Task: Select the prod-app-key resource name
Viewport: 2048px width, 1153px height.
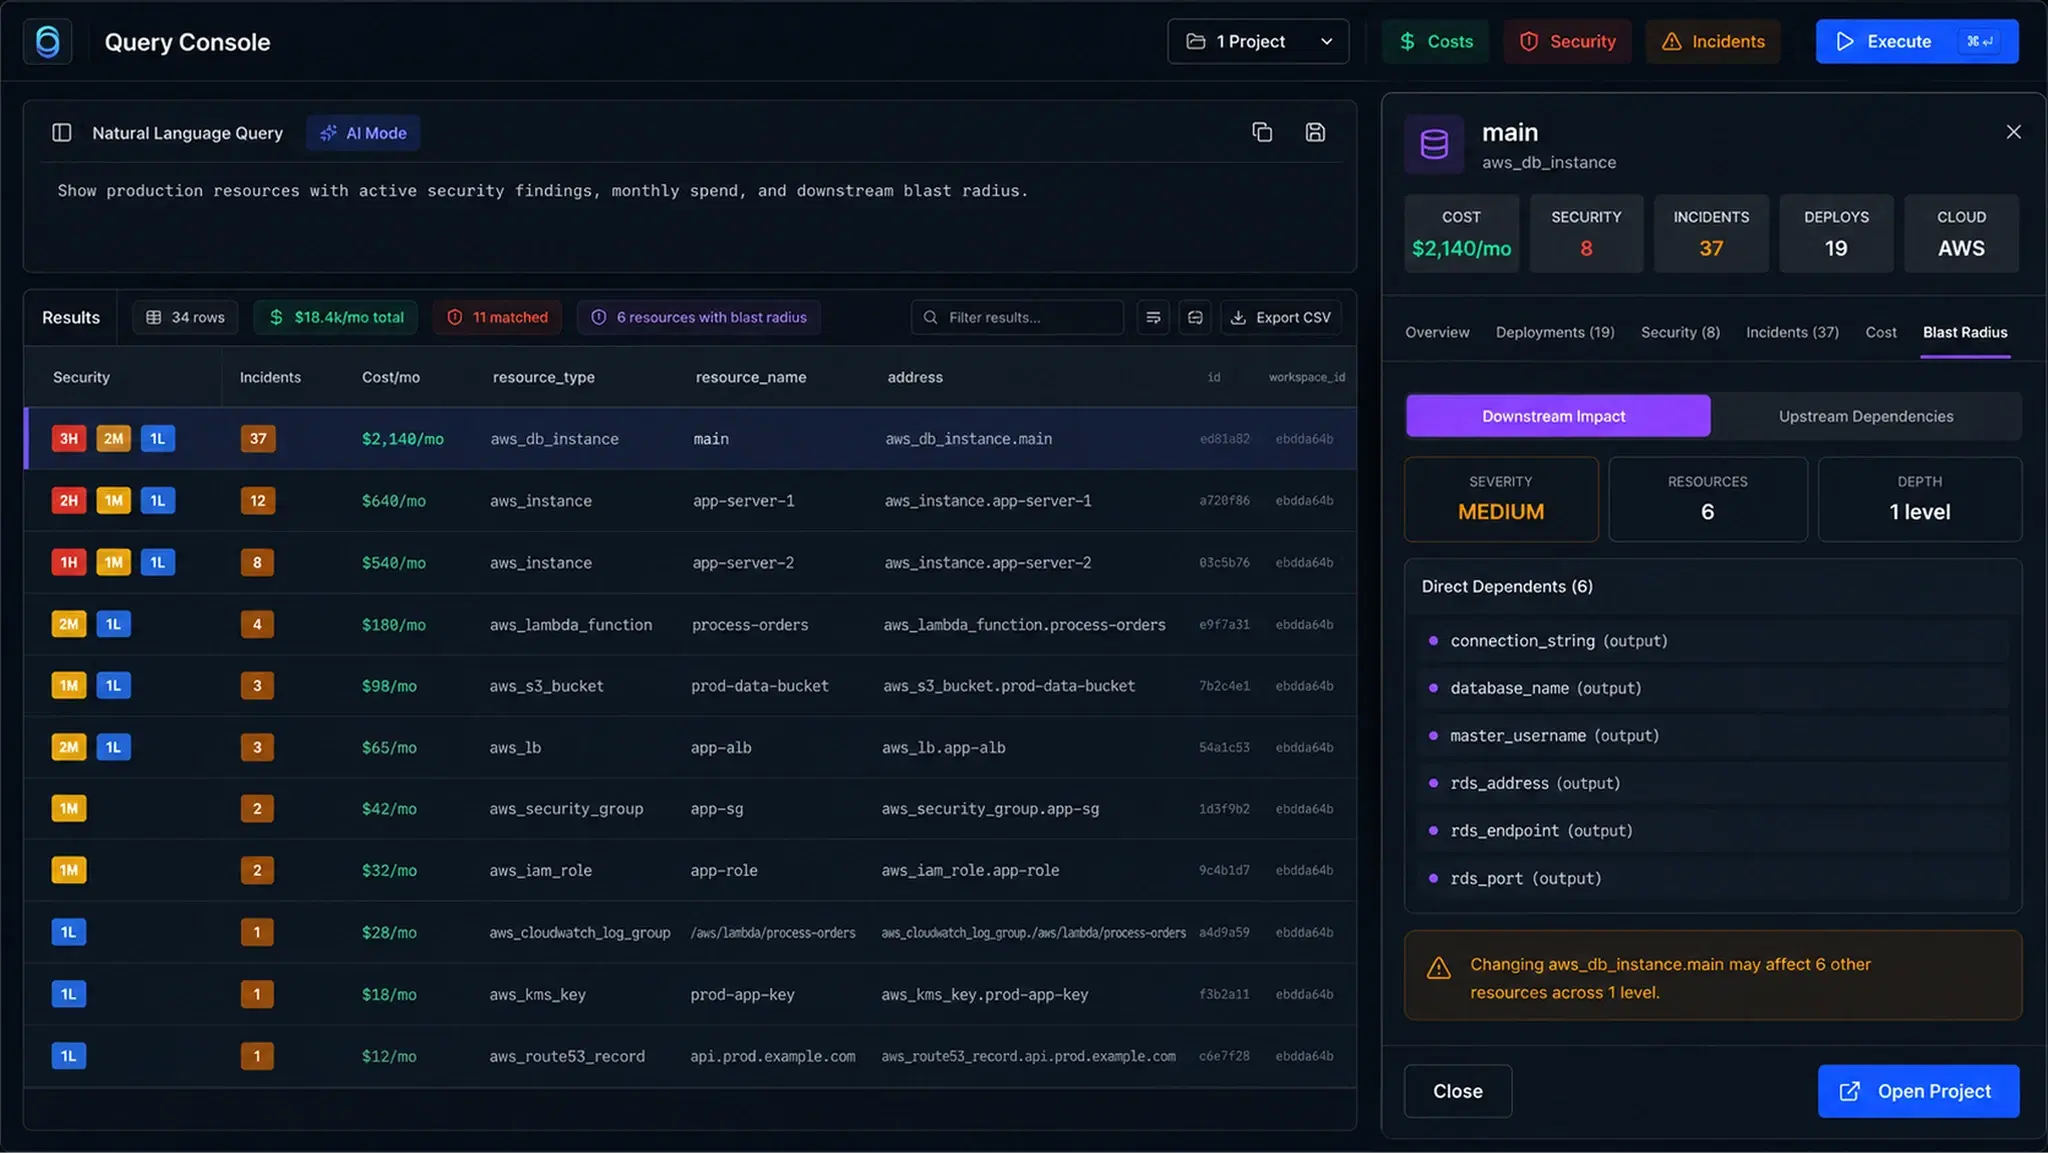Action: [742, 995]
